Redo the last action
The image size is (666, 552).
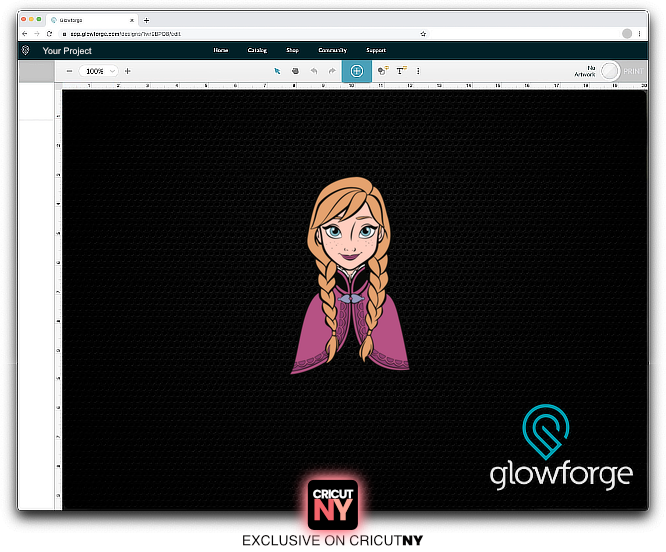pyautogui.click(x=332, y=71)
